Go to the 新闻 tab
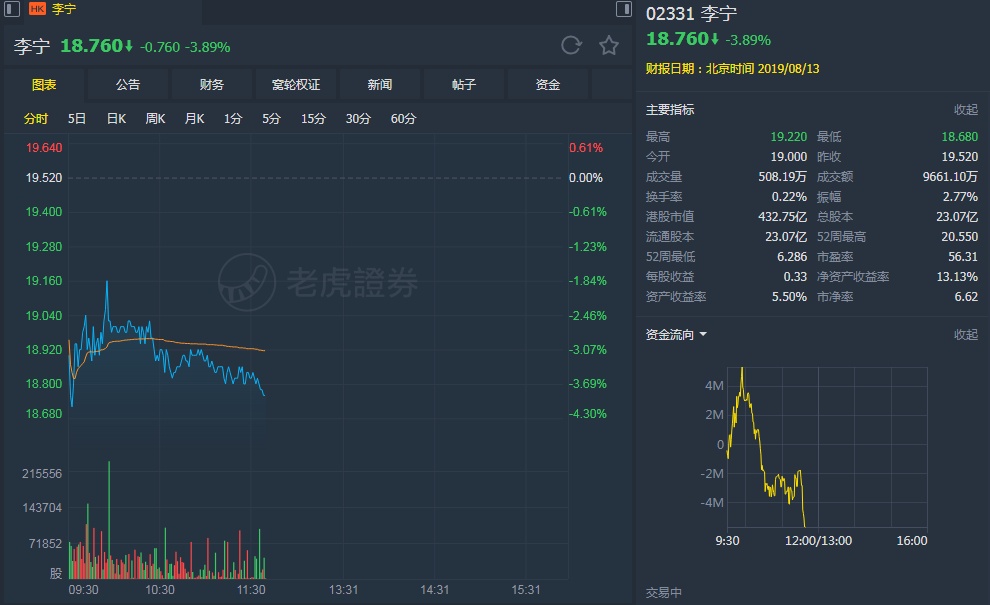 (380, 85)
